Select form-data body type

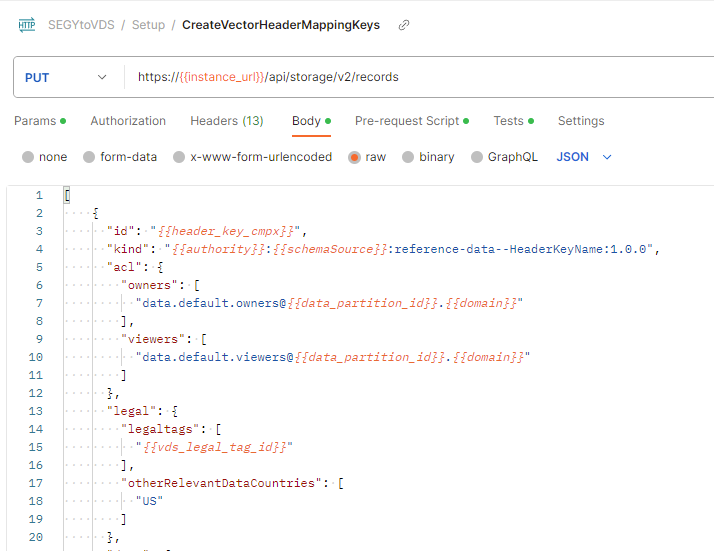point(120,157)
